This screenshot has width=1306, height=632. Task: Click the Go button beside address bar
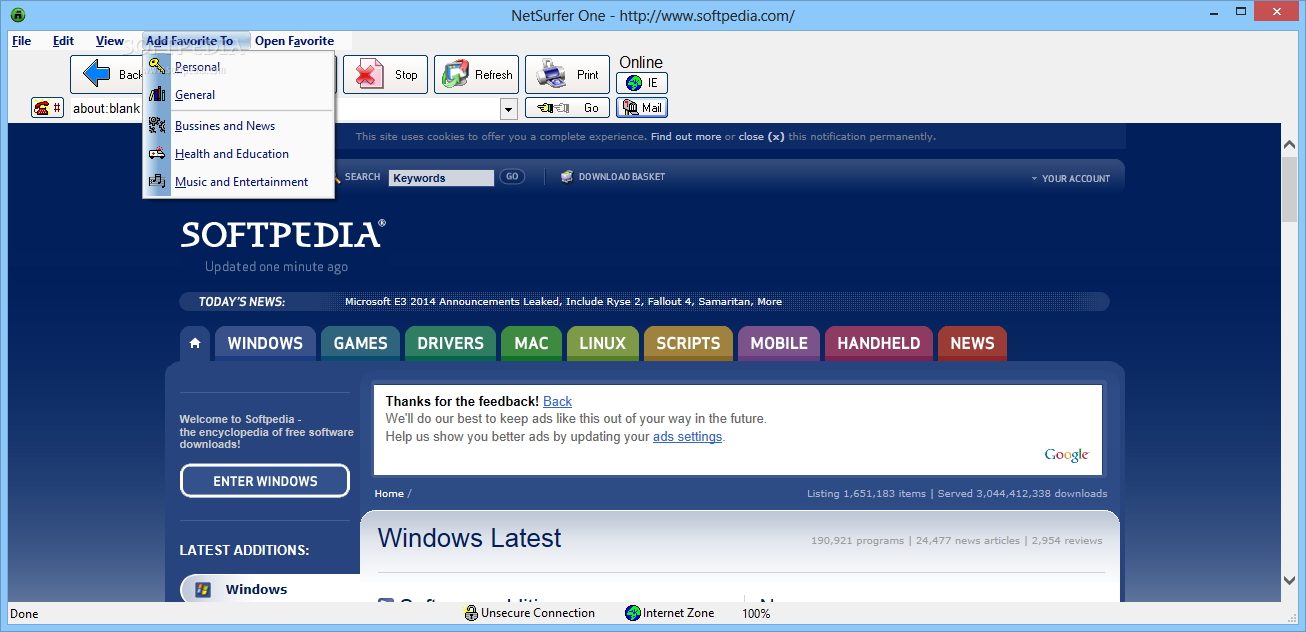(x=567, y=108)
